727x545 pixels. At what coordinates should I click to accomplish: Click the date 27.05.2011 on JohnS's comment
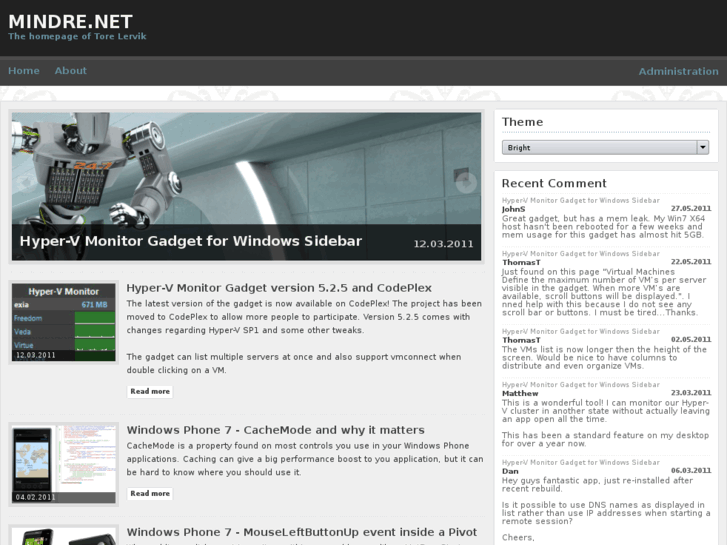coord(691,209)
